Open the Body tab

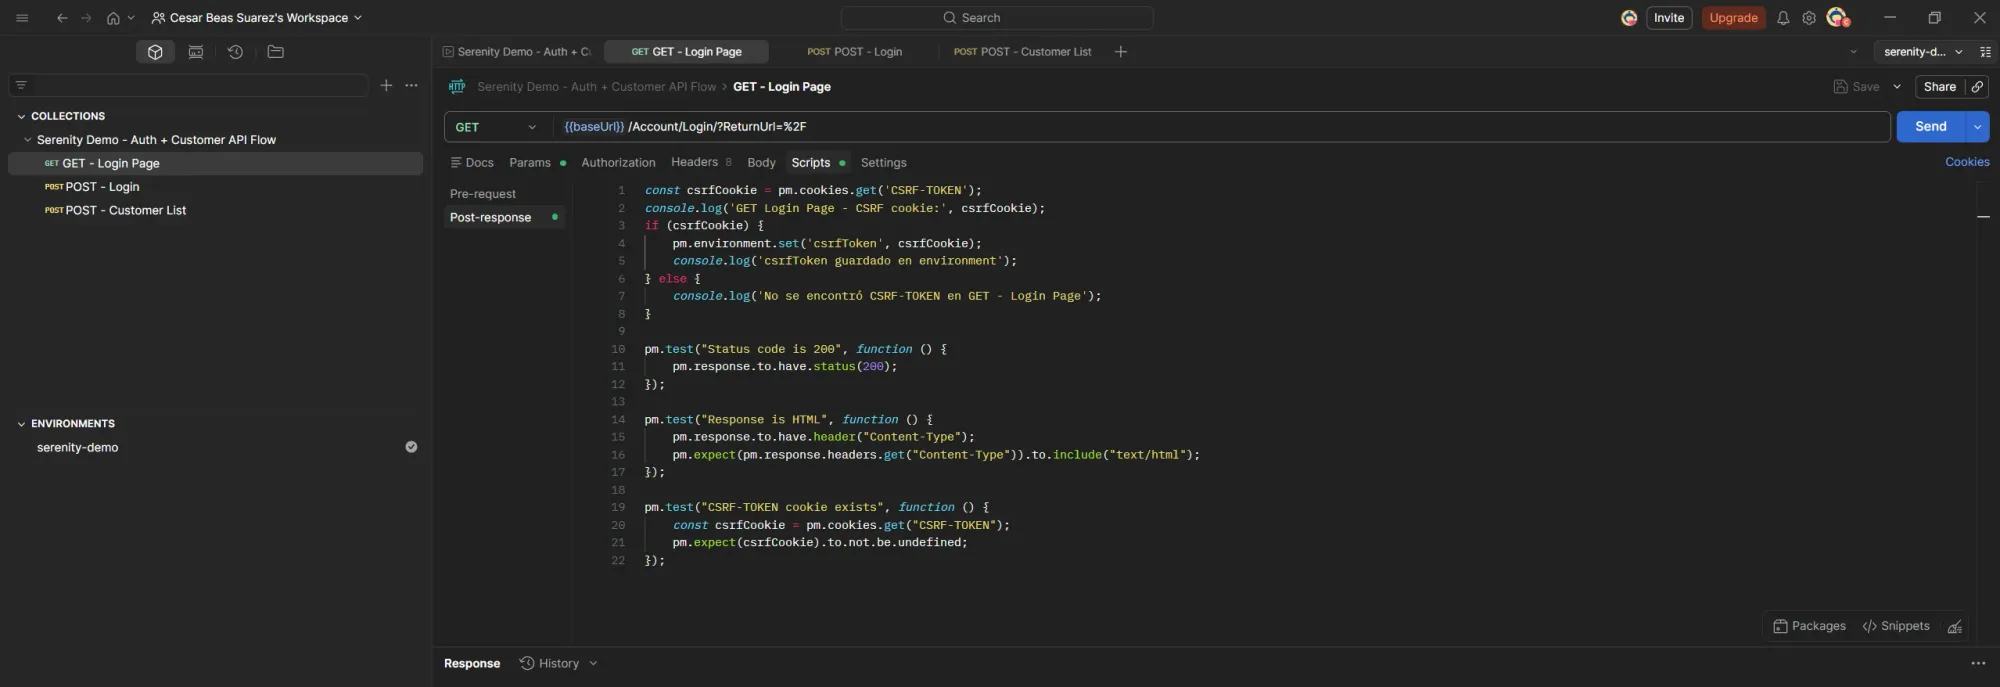761,163
